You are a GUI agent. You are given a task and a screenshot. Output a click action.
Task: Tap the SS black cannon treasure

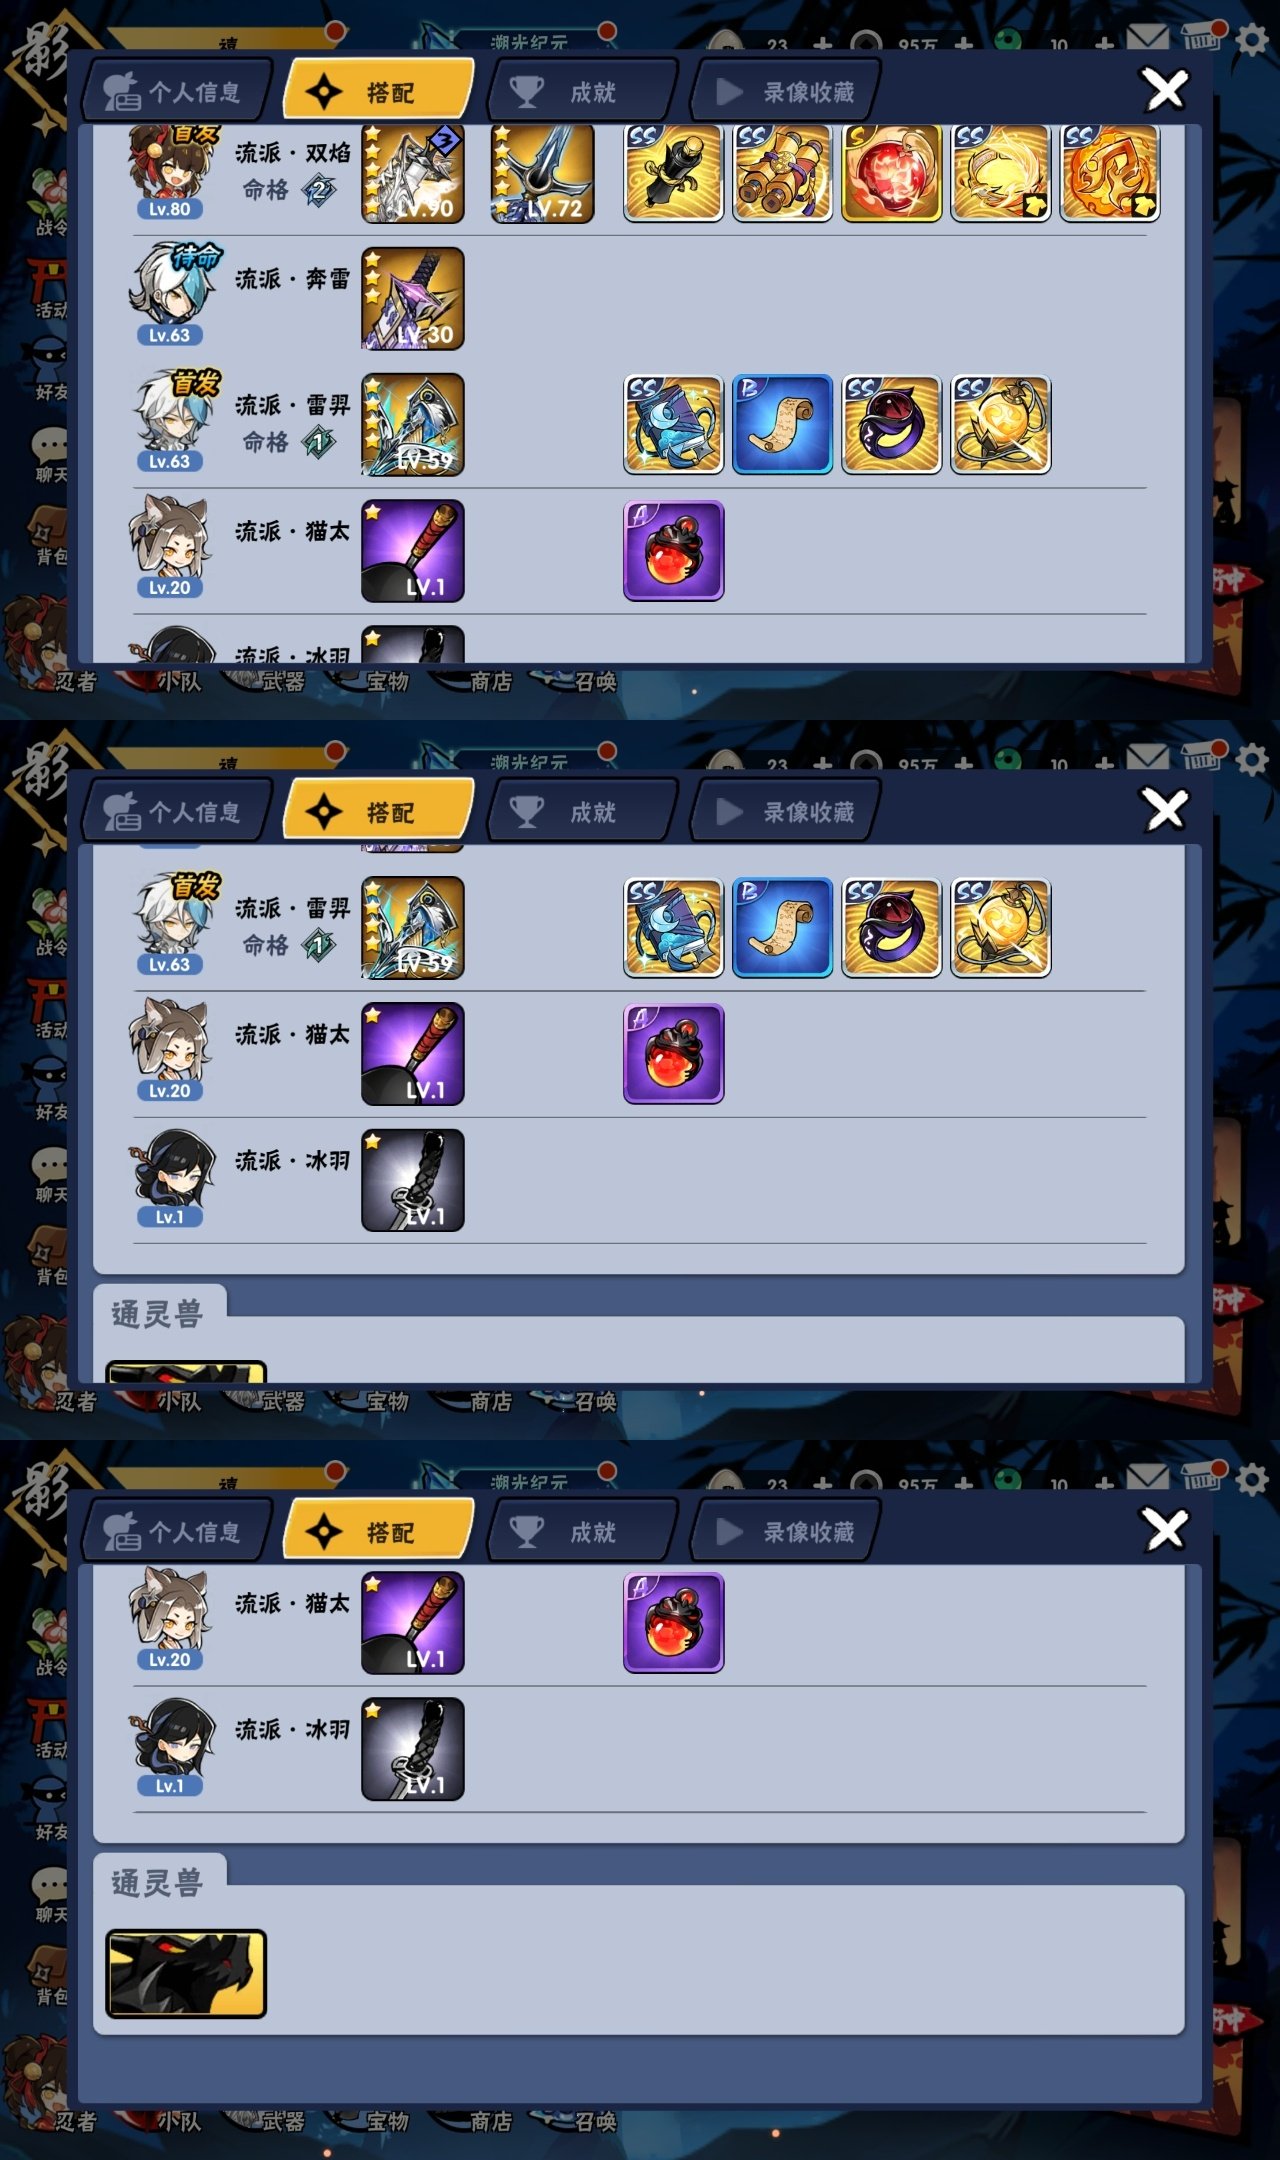click(x=673, y=173)
